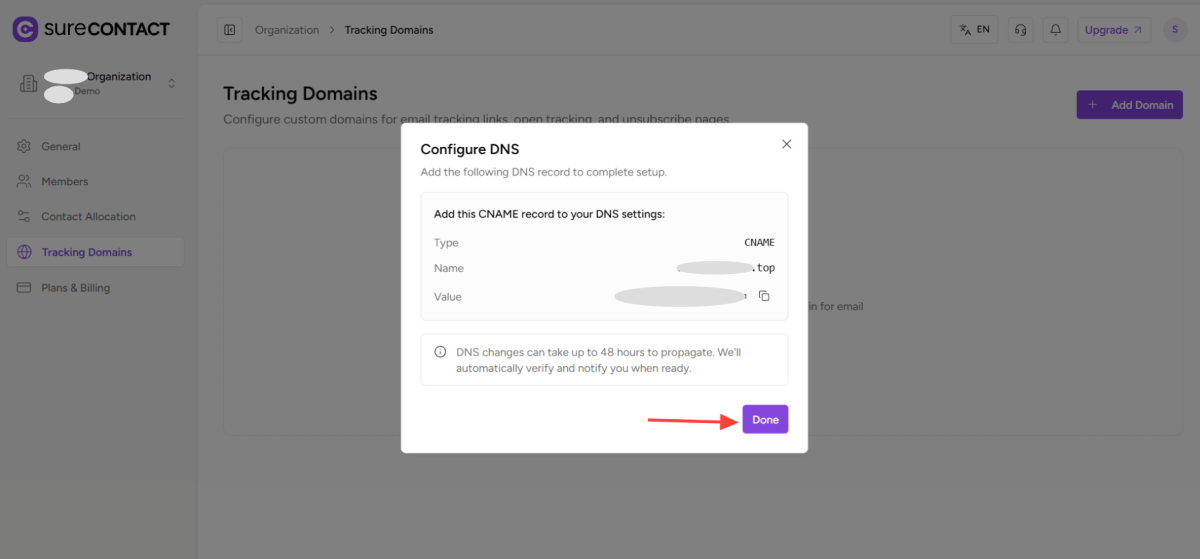Click the SureContact logo
Screen dimensions: 1200x559
click(91, 29)
